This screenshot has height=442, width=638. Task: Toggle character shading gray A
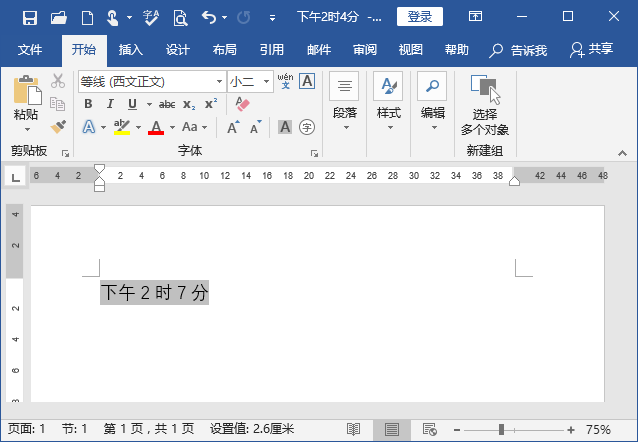(x=285, y=127)
